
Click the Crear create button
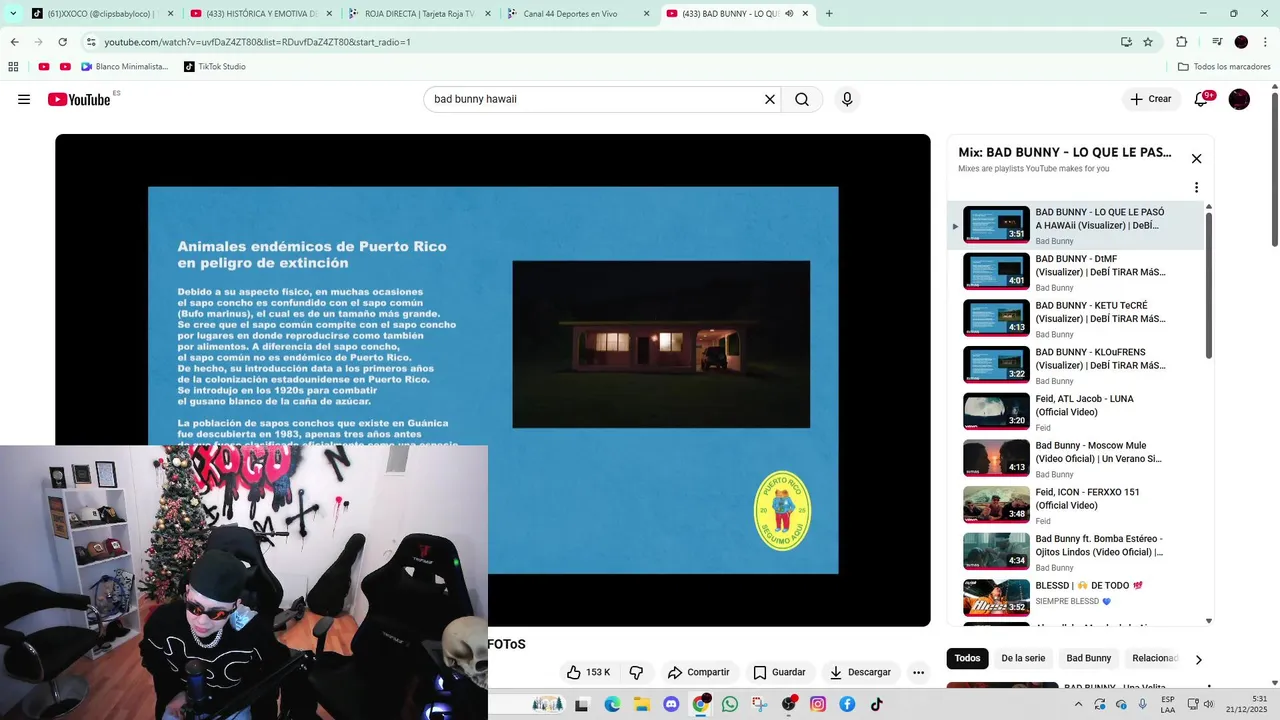pyautogui.click(x=1151, y=99)
